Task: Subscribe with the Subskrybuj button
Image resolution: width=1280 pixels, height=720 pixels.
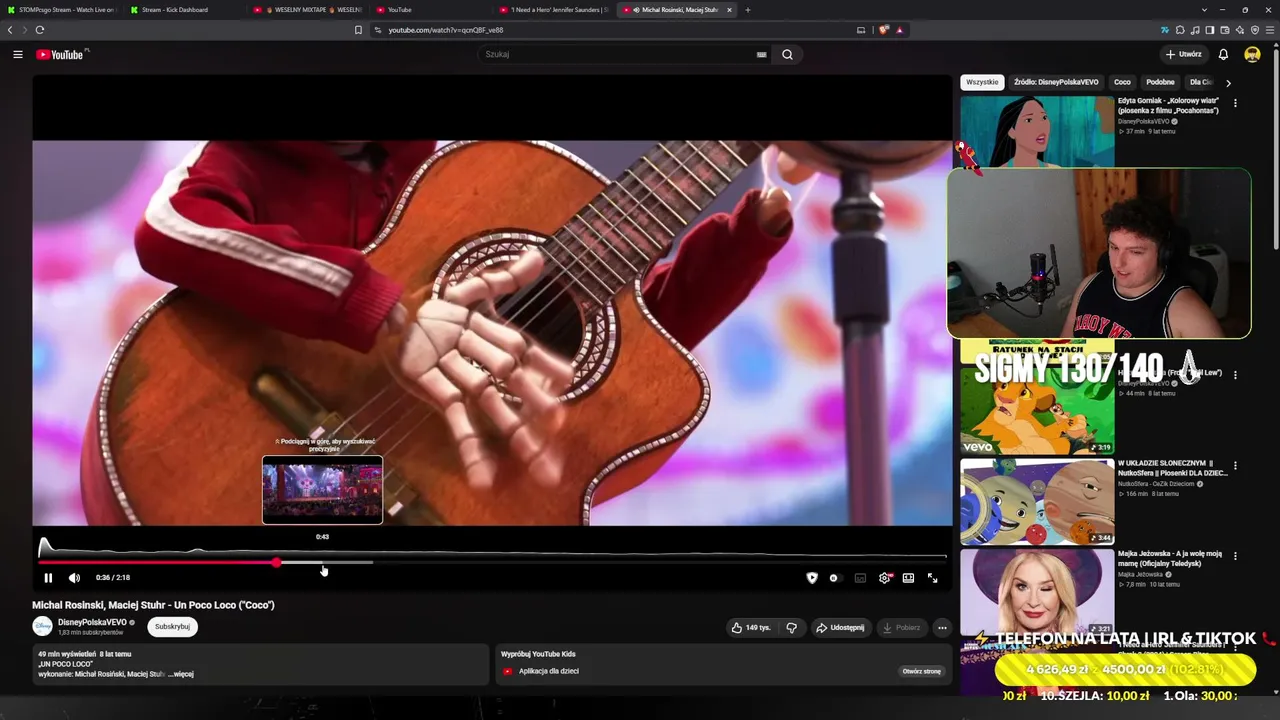Action: tap(172, 626)
